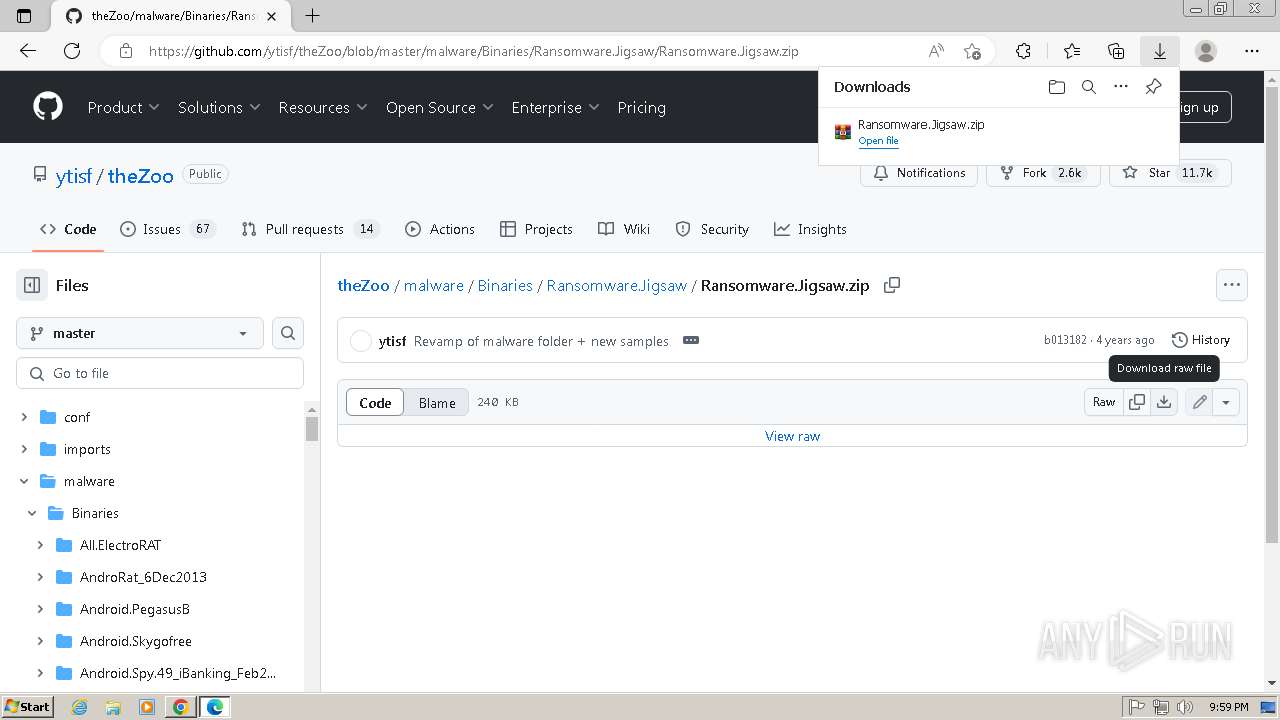
Task: Click the Chrome taskbar icon
Action: click(181, 707)
